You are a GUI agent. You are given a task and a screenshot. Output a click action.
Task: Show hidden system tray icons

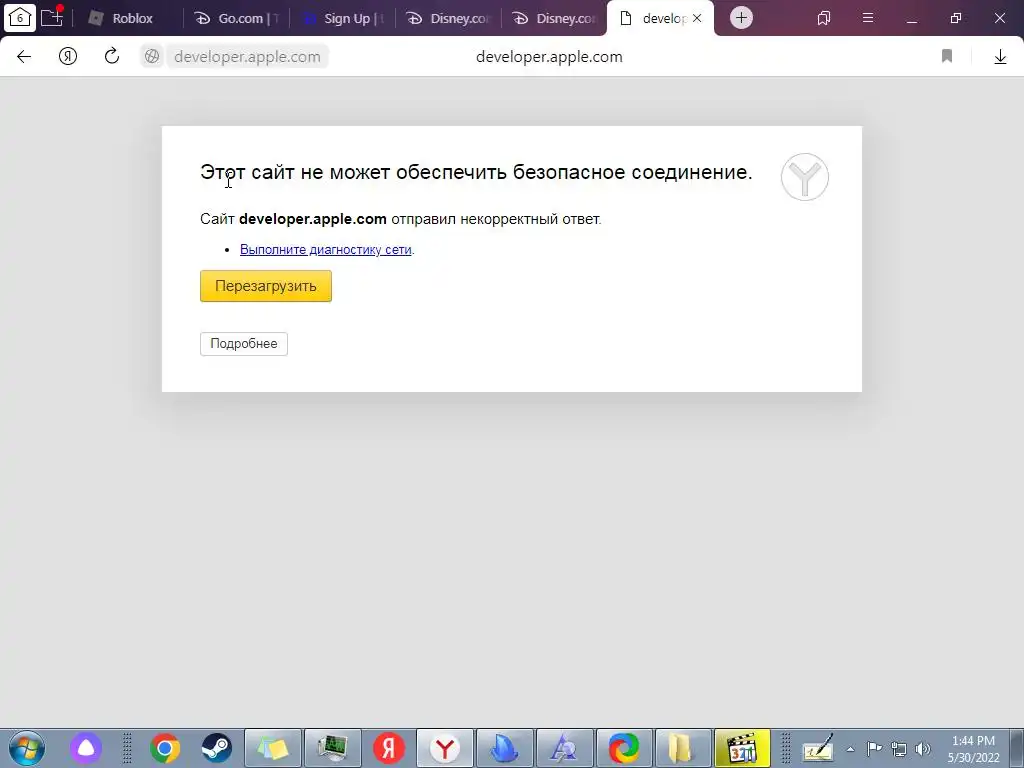pyautogui.click(x=850, y=749)
